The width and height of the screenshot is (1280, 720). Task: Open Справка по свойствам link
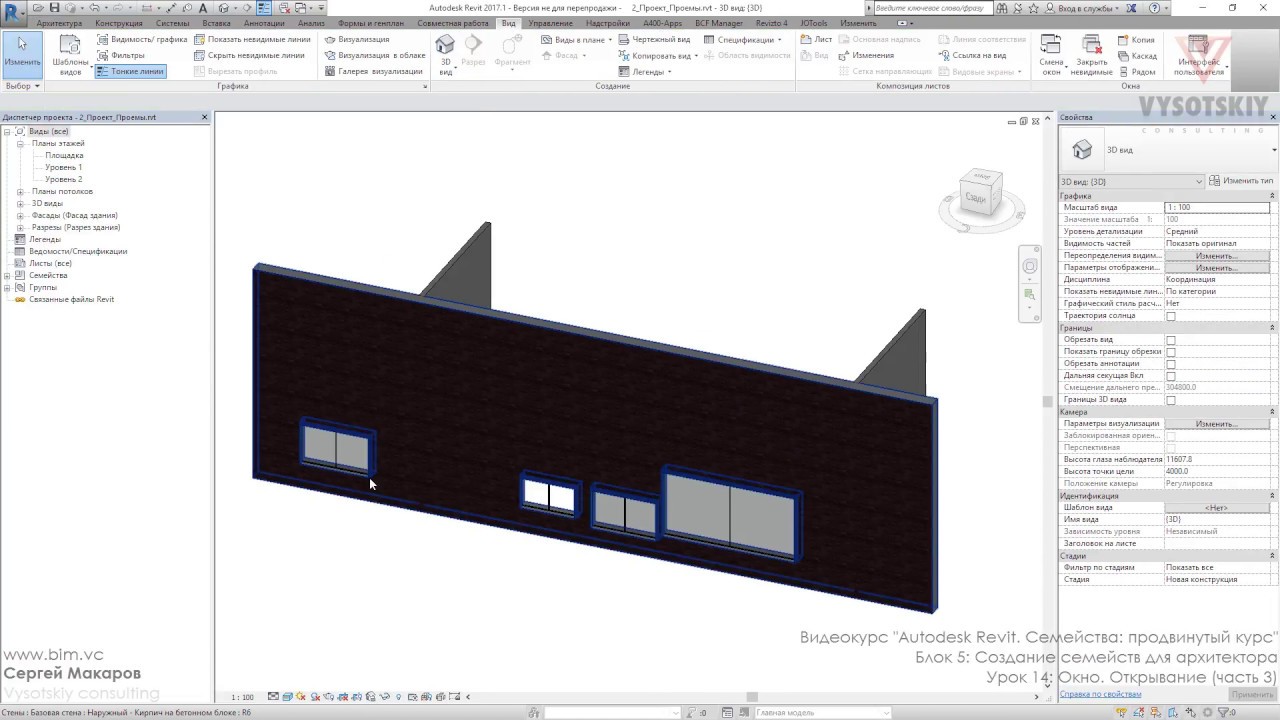1100,694
